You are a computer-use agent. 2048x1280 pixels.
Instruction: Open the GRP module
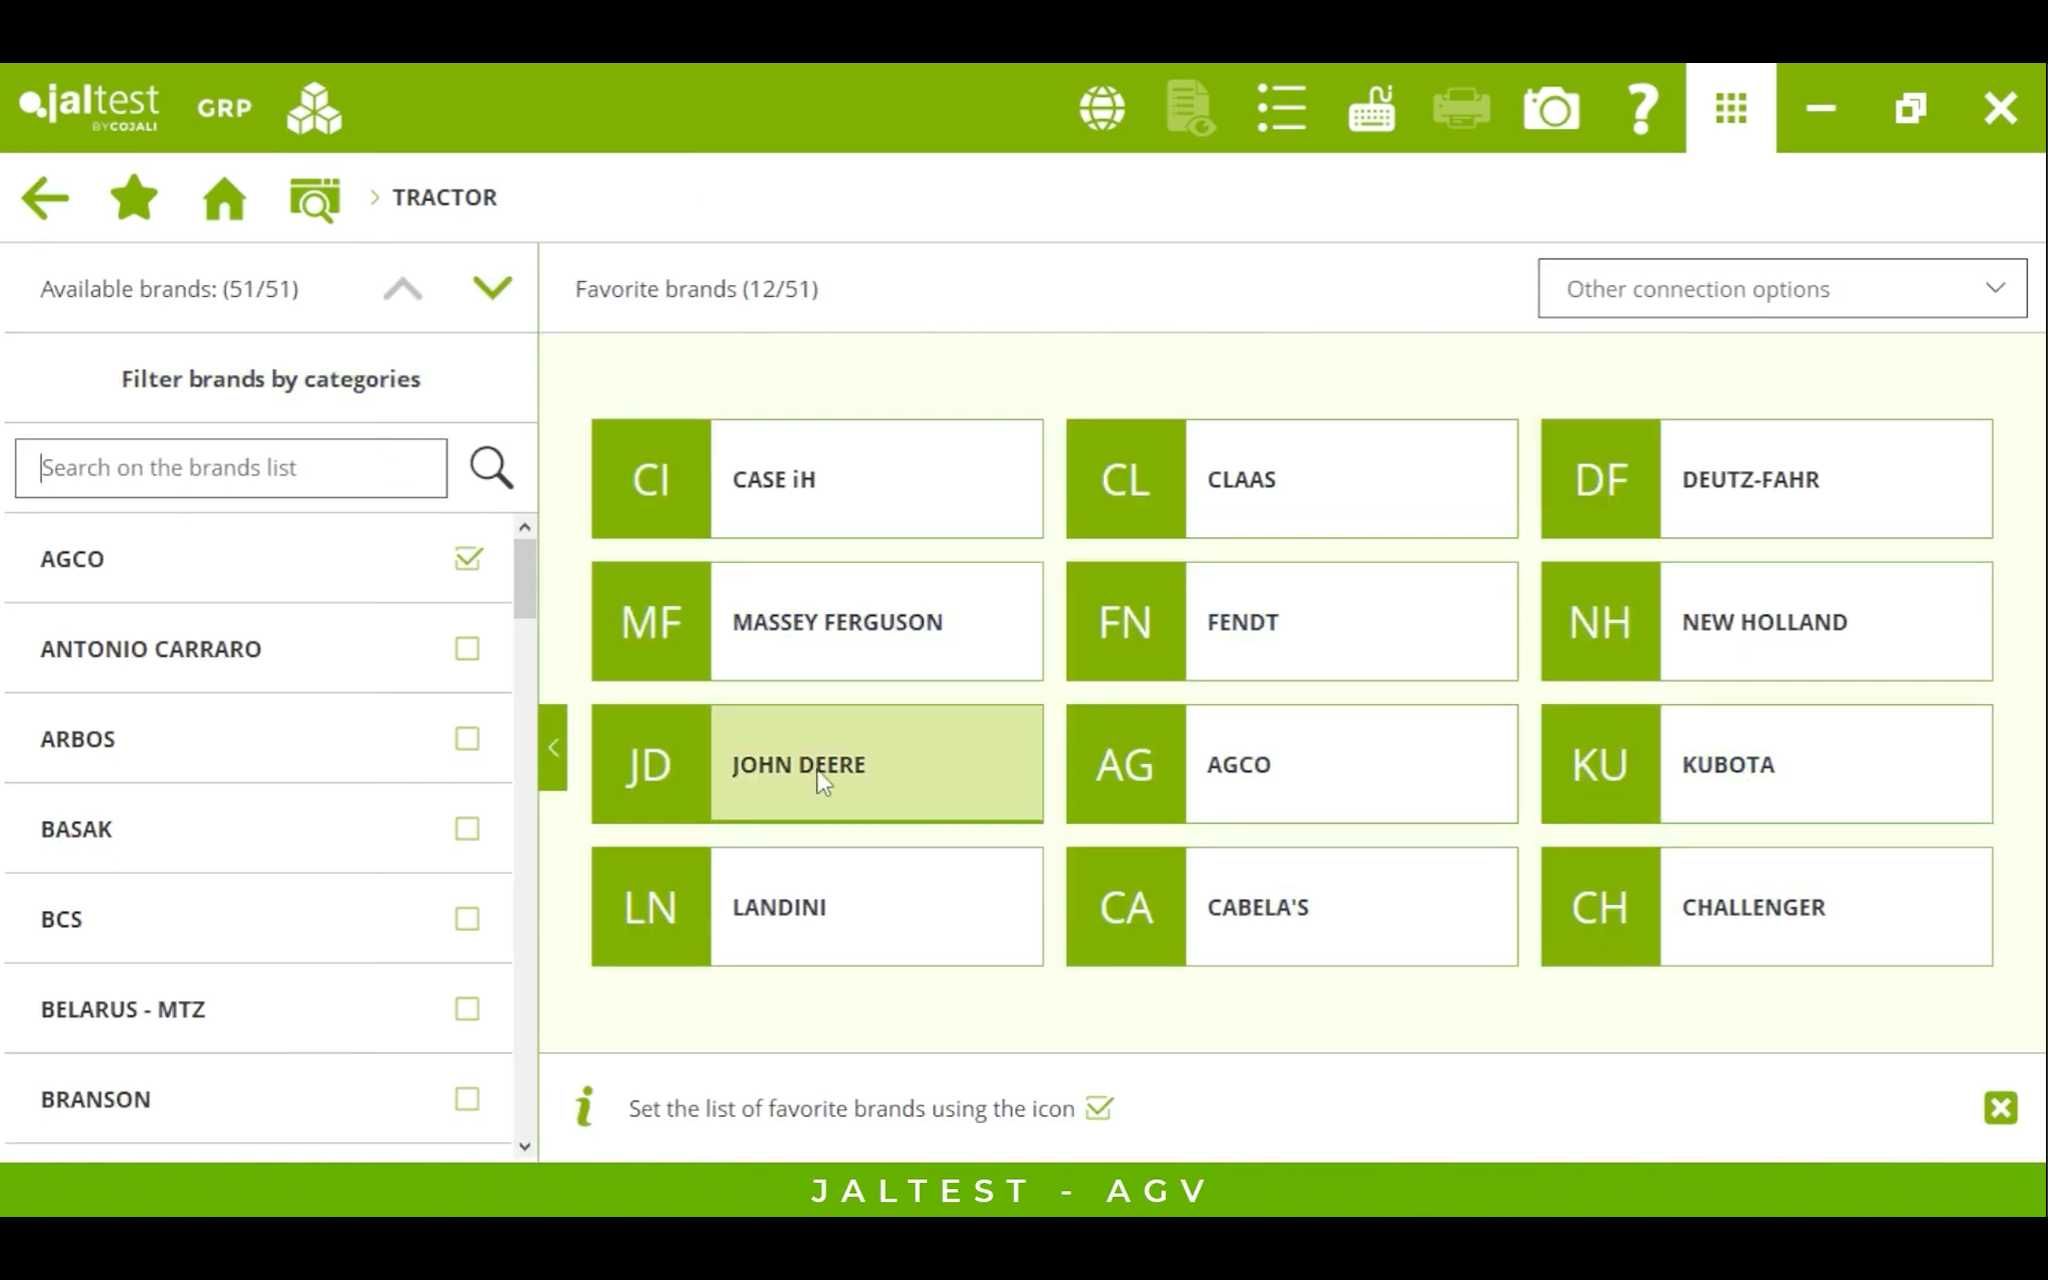[225, 108]
